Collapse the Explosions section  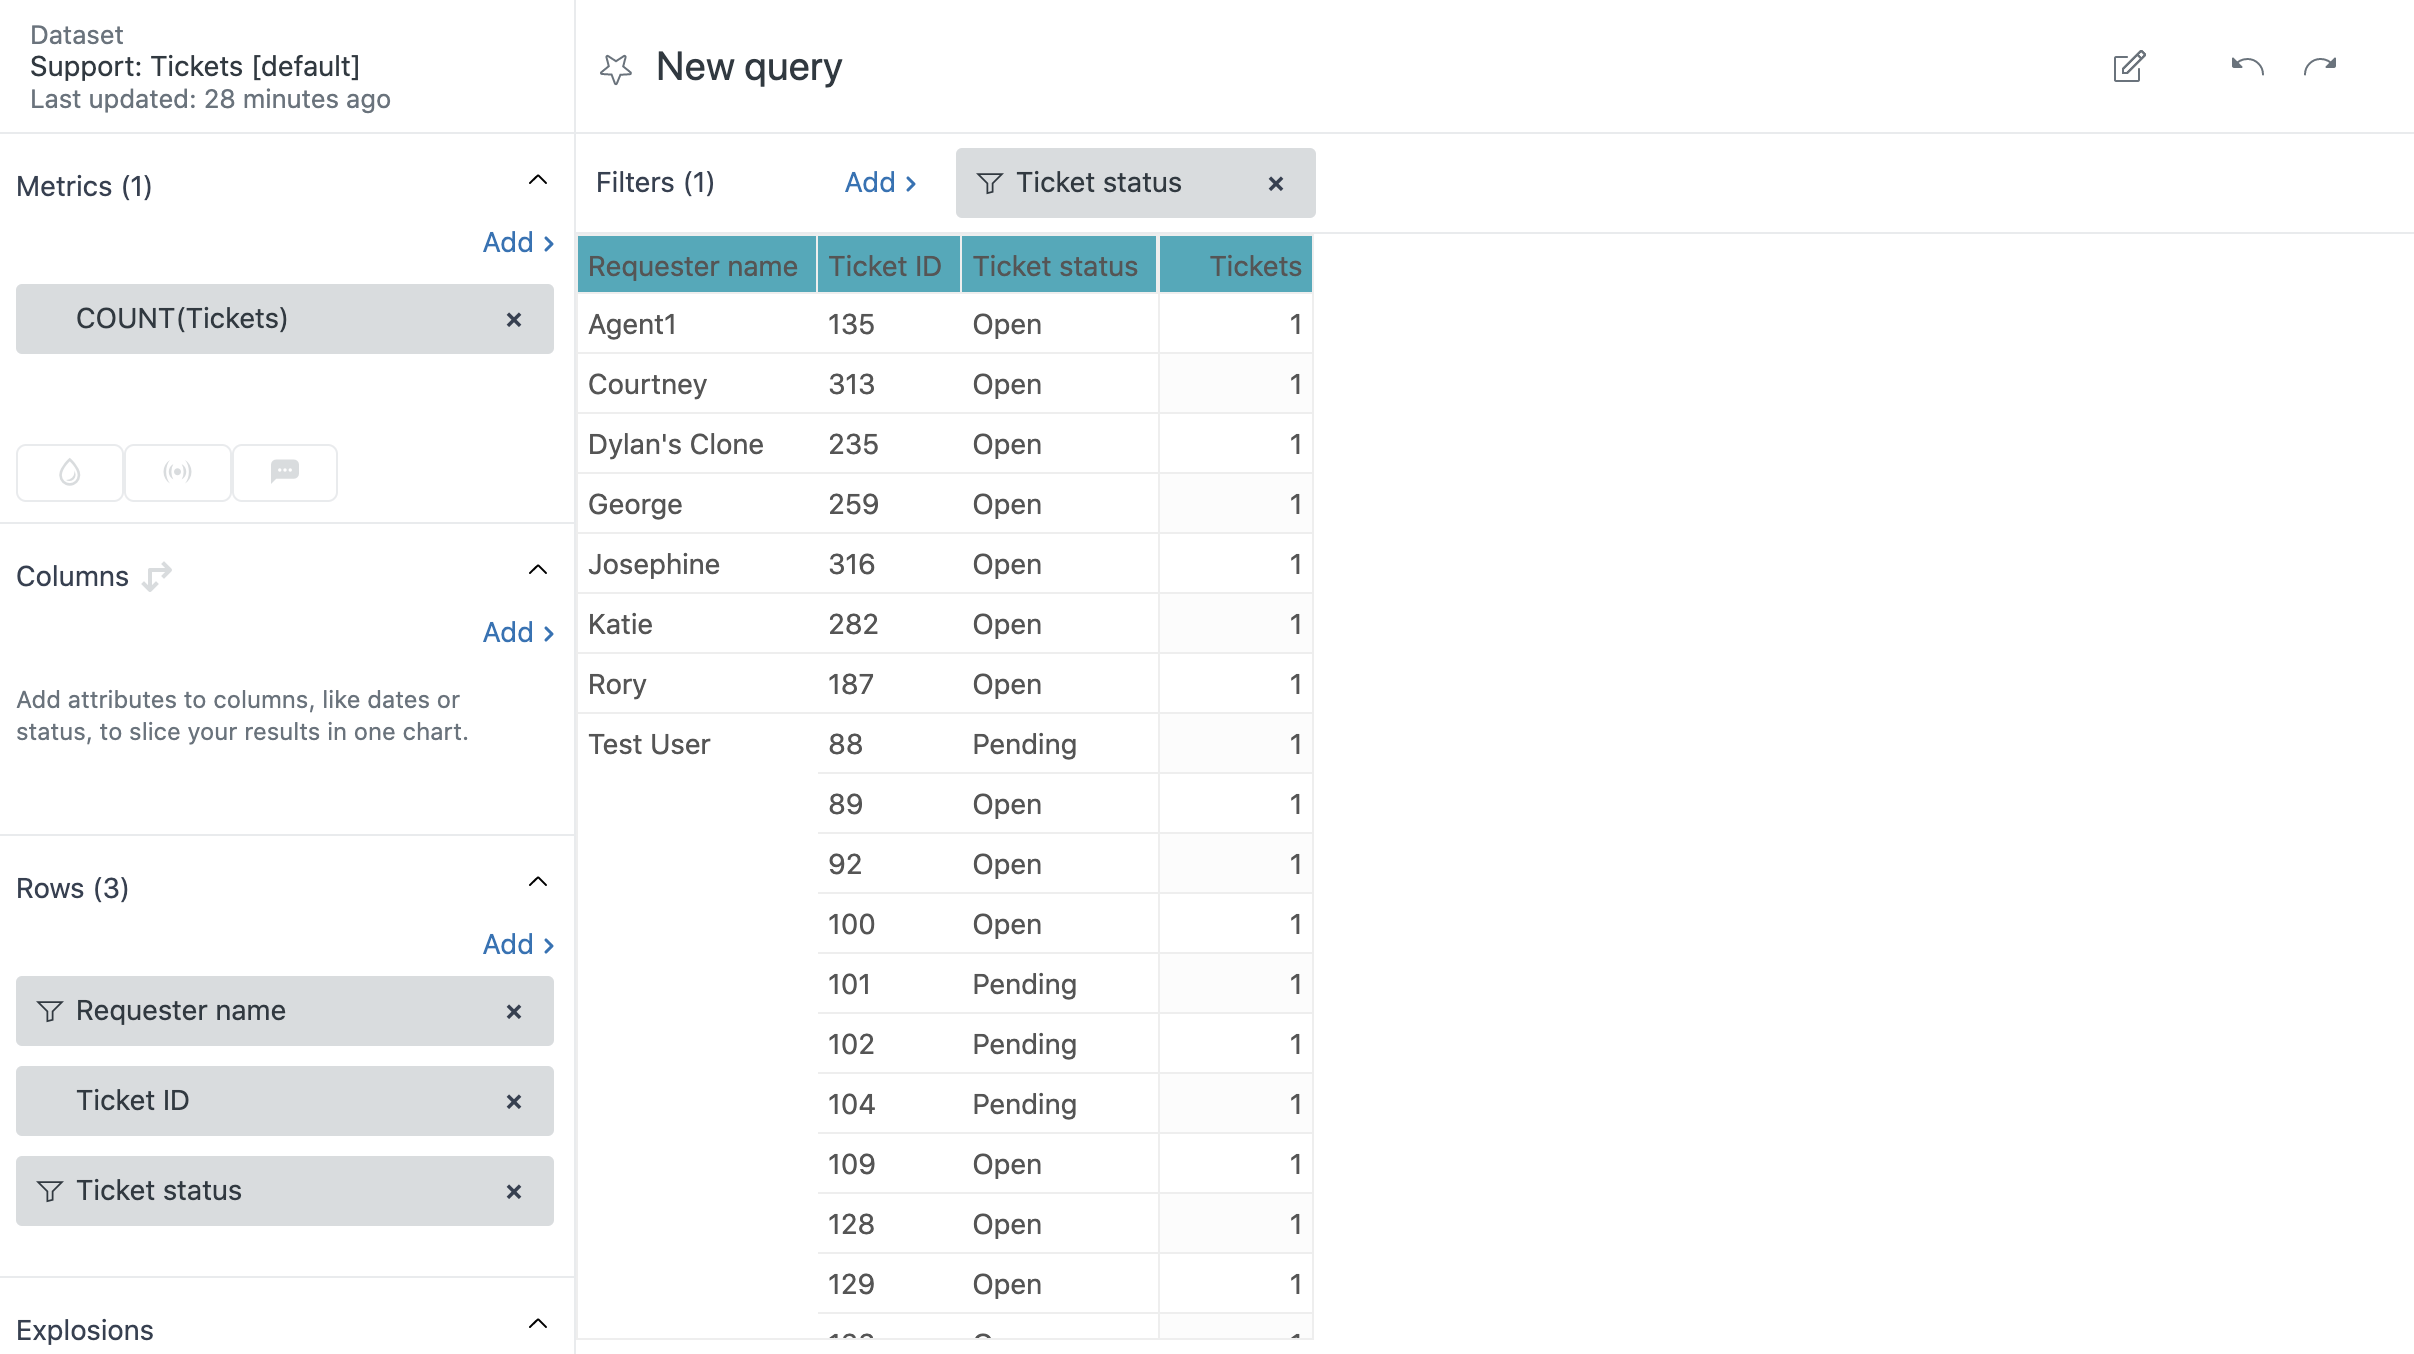pos(538,1324)
